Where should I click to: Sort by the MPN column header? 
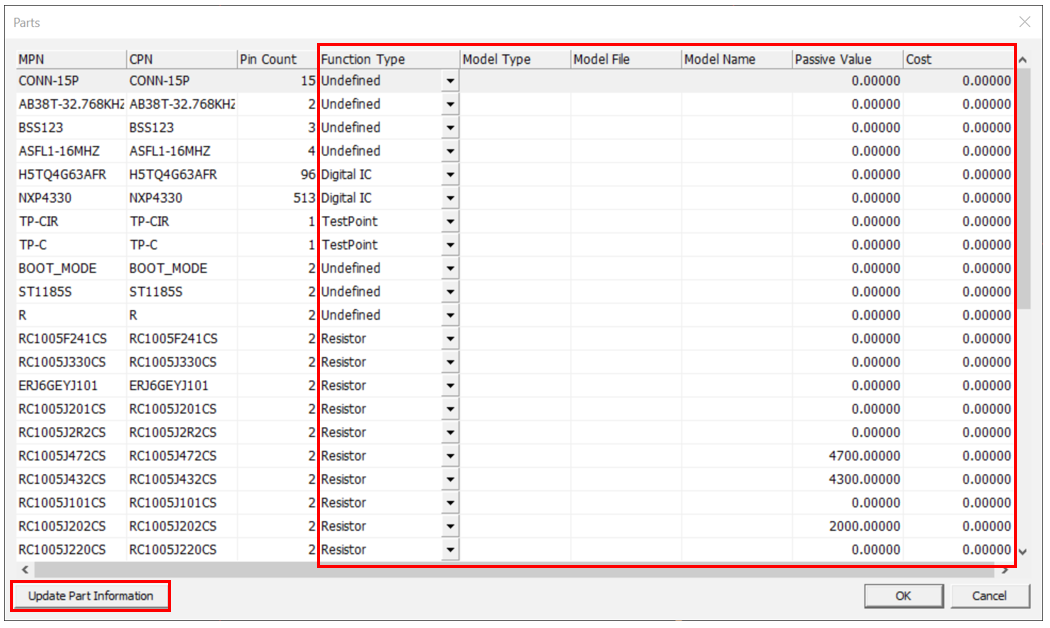(x=70, y=59)
